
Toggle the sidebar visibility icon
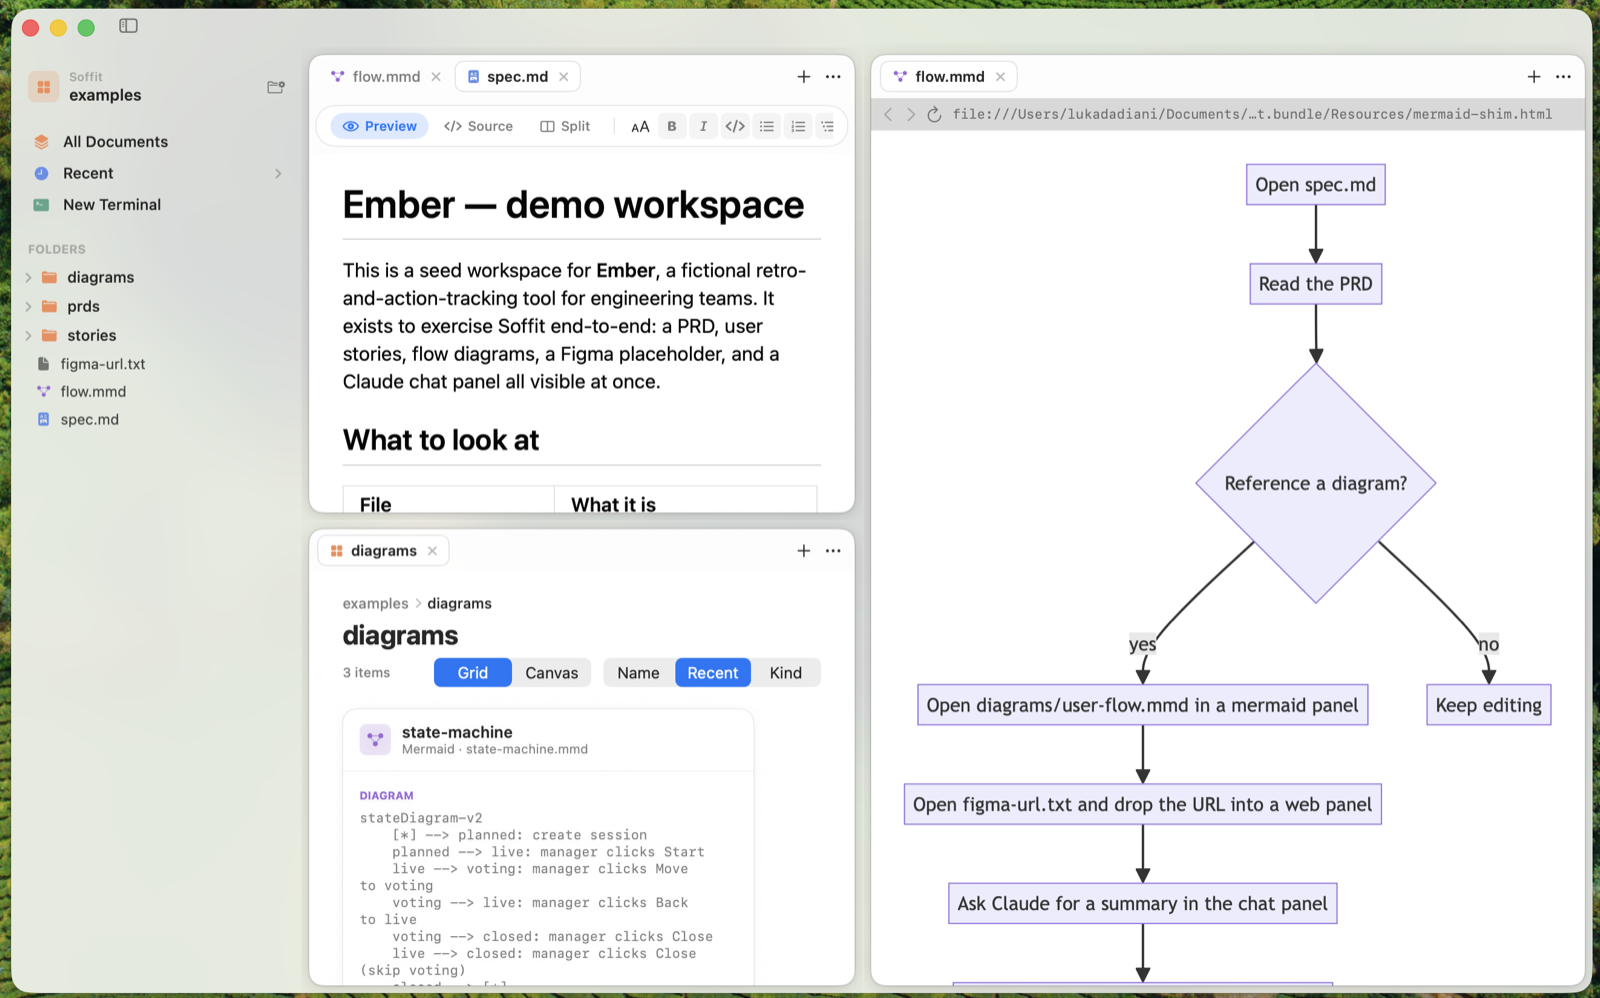coord(128,26)
